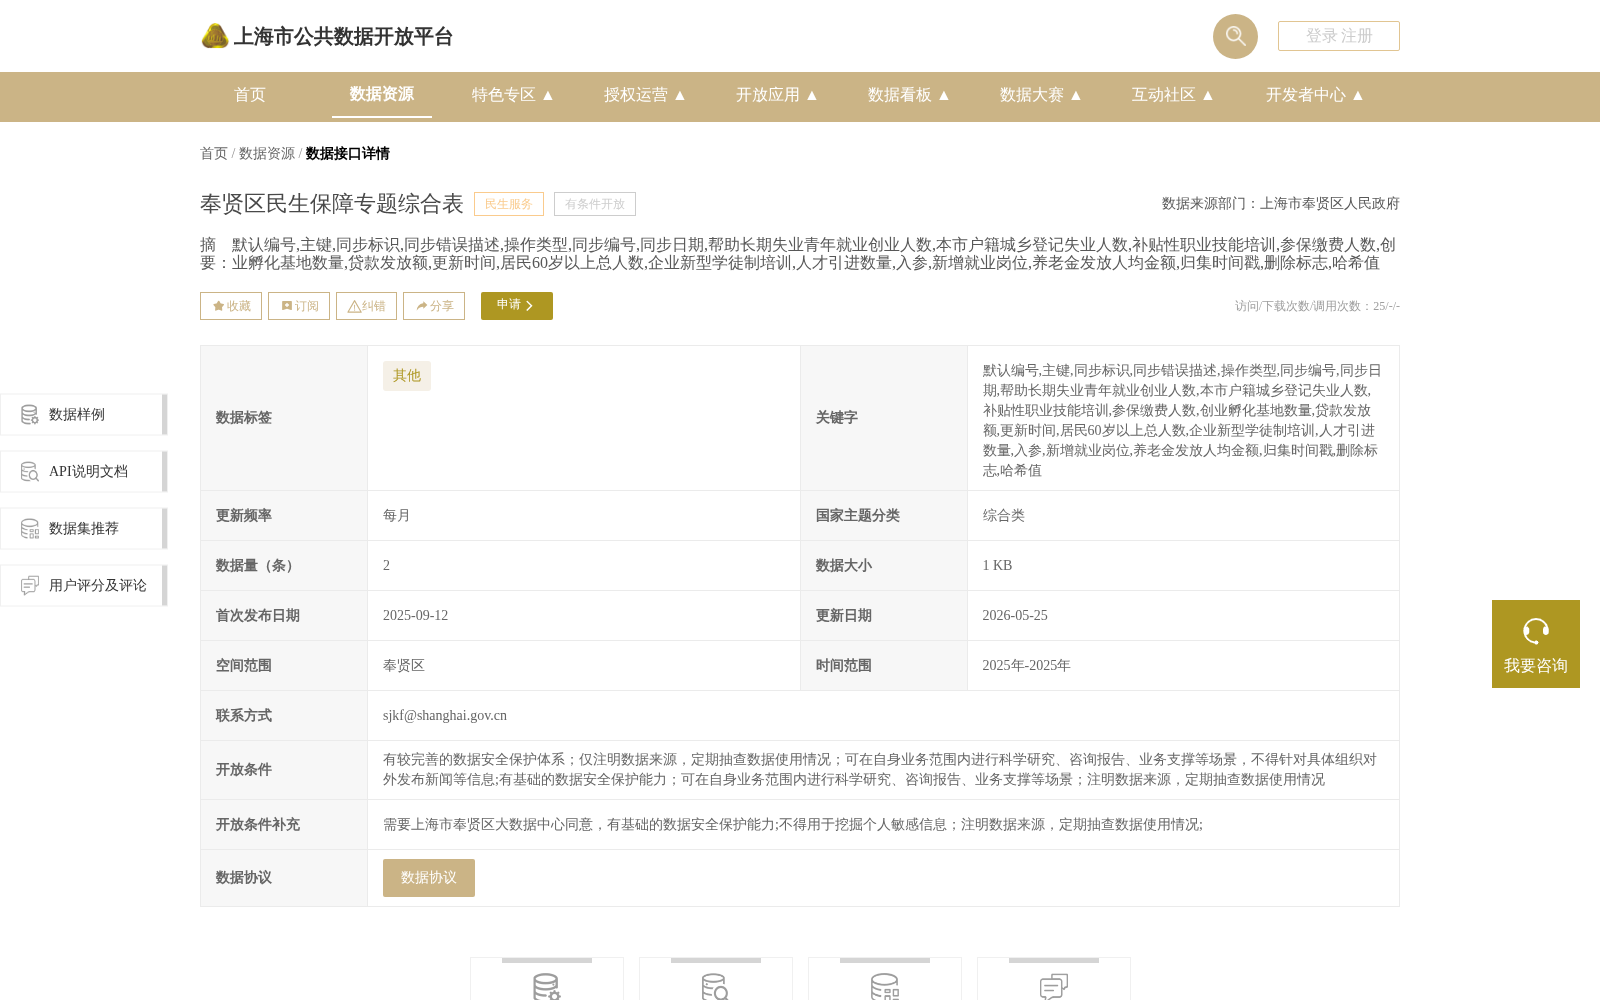Image resolution: width=1600 pixels, height=1000 pixels.
Task: Click the 关键字 row label
Action: [837, 418]
